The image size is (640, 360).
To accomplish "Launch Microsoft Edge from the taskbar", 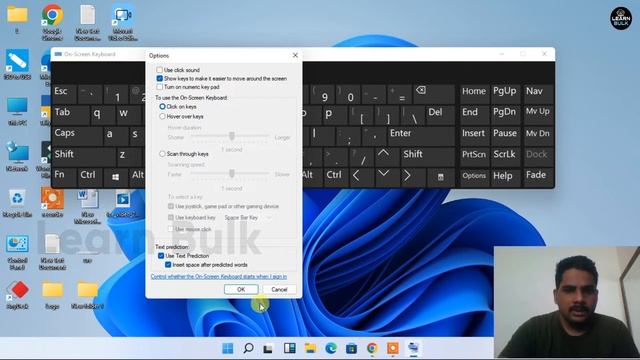I will pyautogui.click(x=331, y=348).
